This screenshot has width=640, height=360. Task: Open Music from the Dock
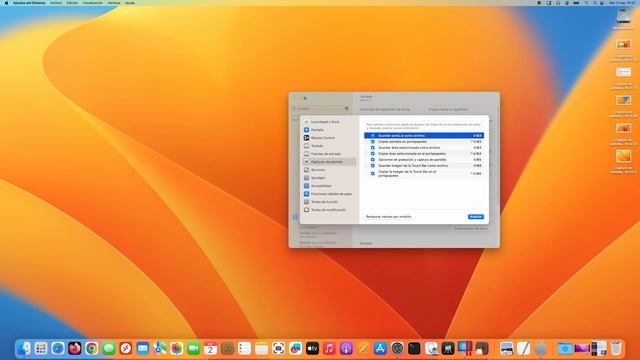pos(329,348)
